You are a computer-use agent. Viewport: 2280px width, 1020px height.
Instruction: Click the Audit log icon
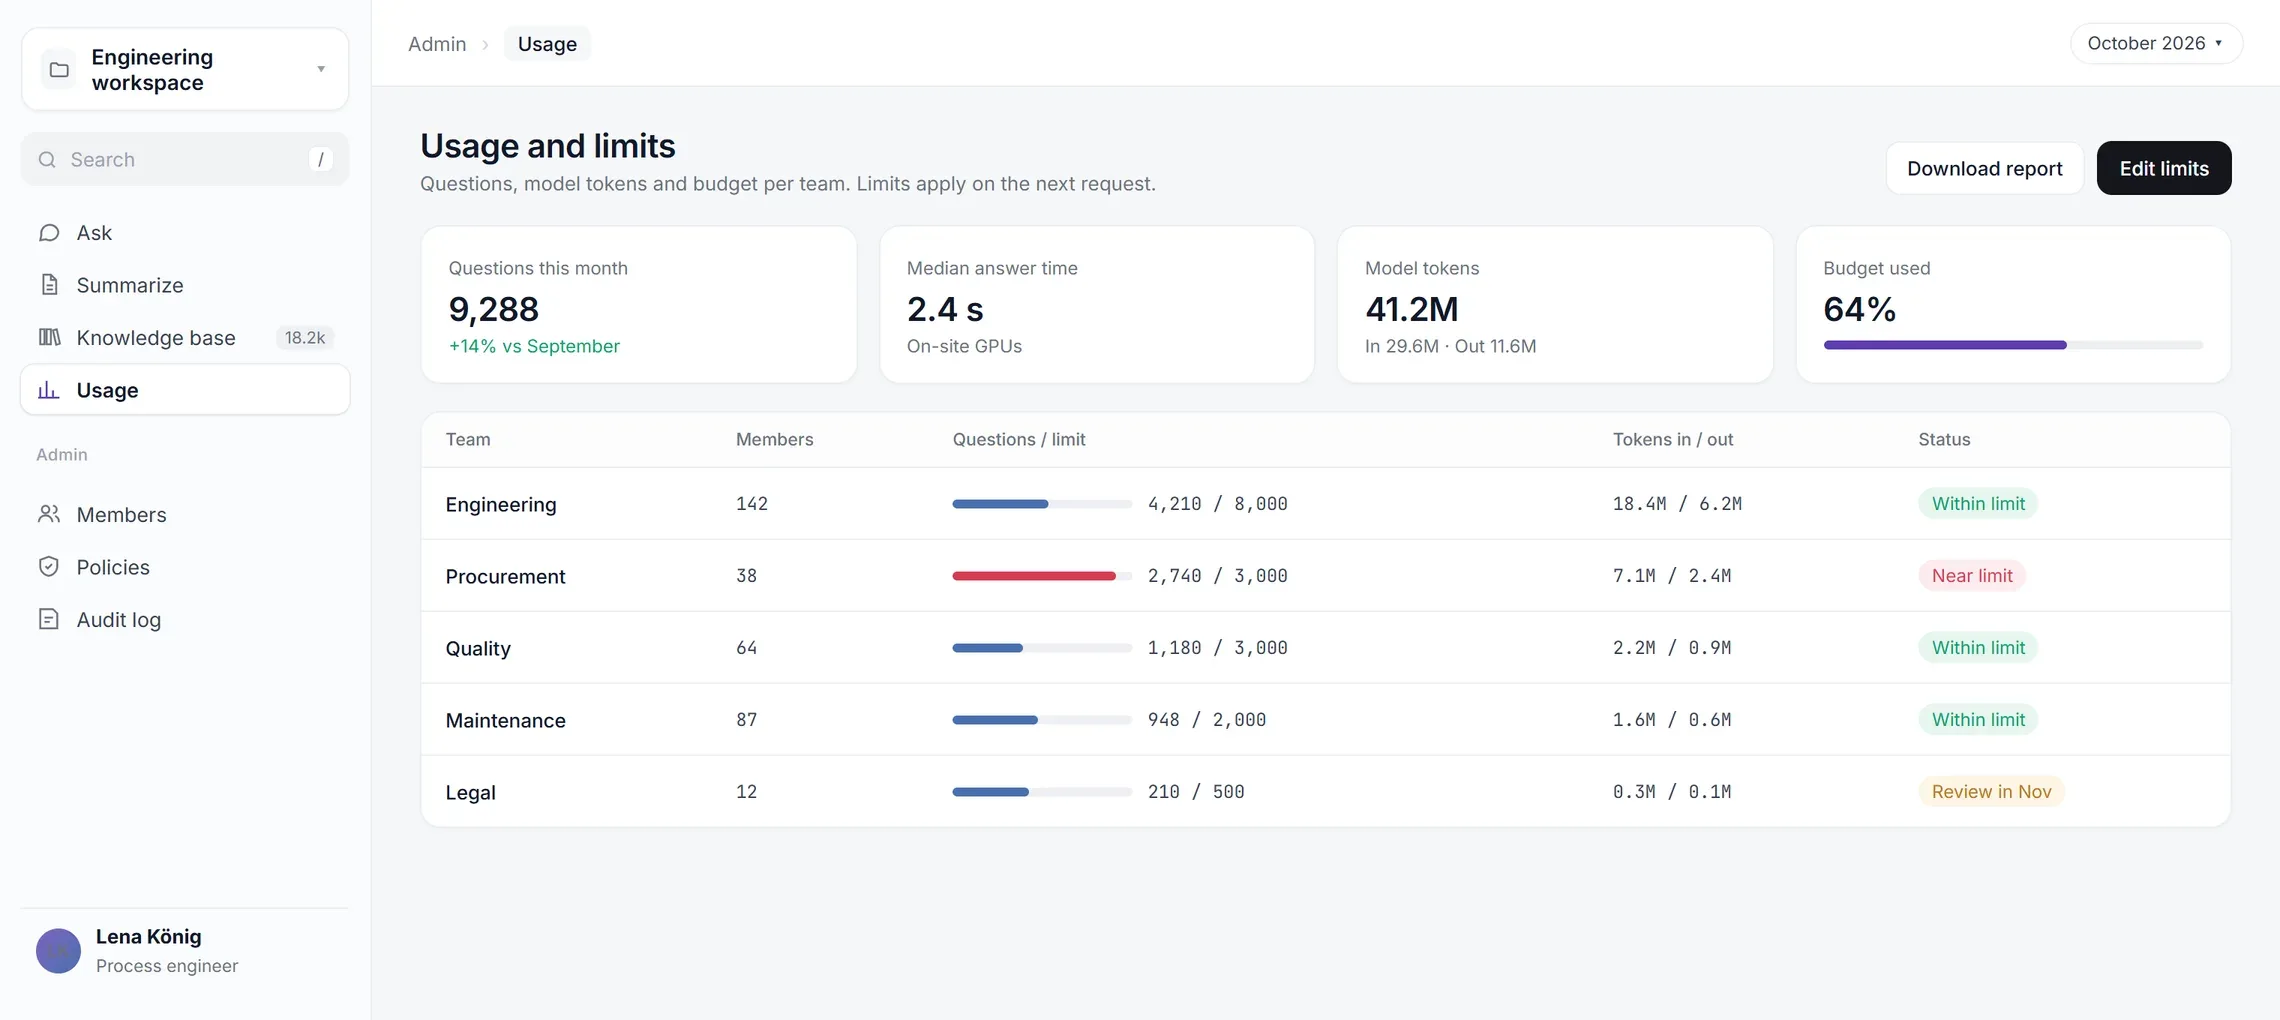[x=49, y=619]
